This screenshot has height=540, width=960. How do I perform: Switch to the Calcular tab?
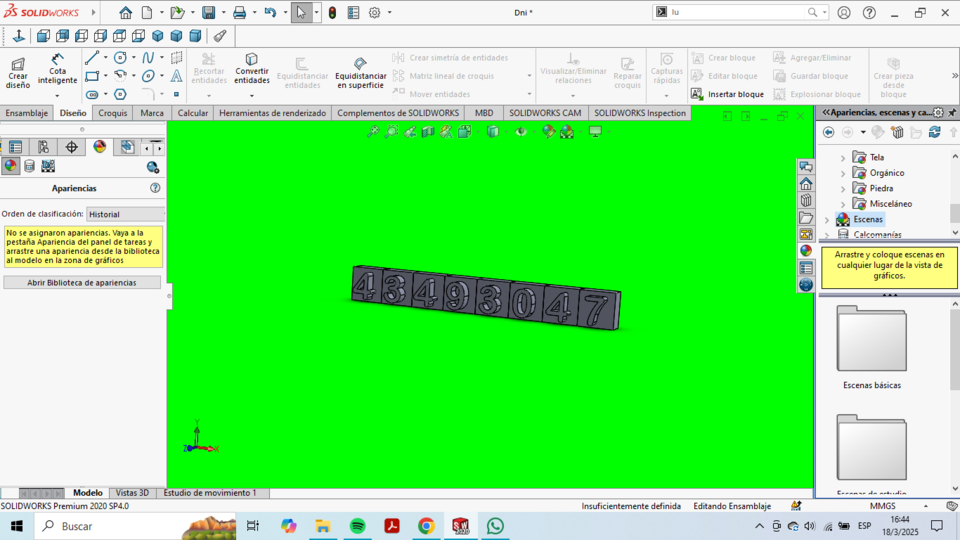[x=193, y=113]
